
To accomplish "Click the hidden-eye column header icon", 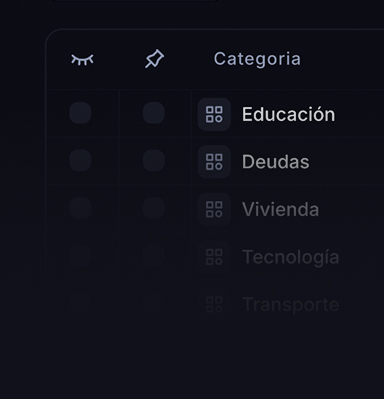I will tap(82, 60).
